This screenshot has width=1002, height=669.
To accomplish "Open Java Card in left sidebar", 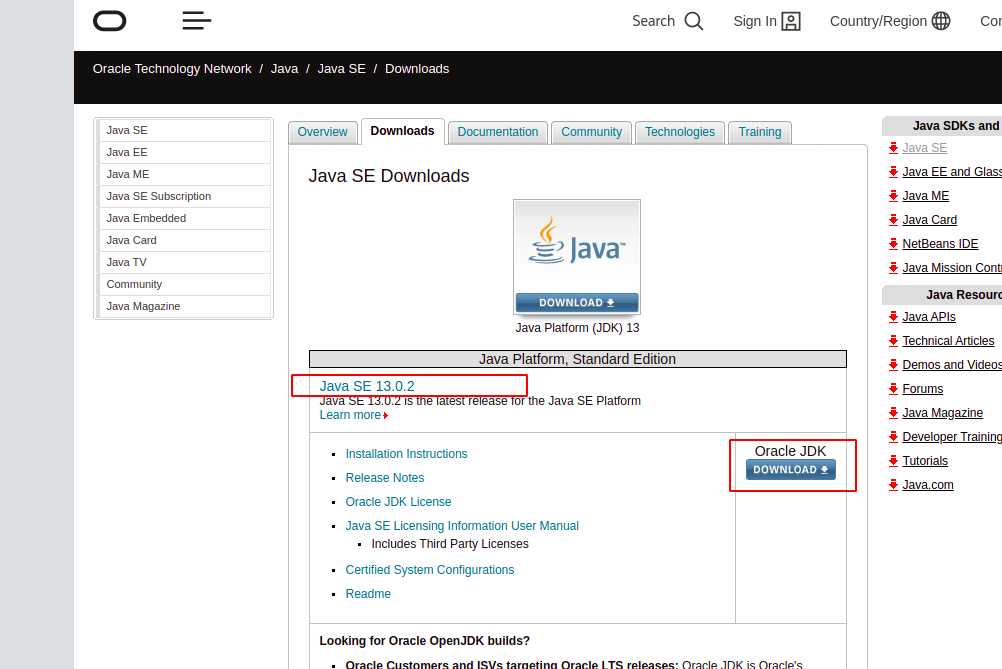I will [x=185, y=240].
